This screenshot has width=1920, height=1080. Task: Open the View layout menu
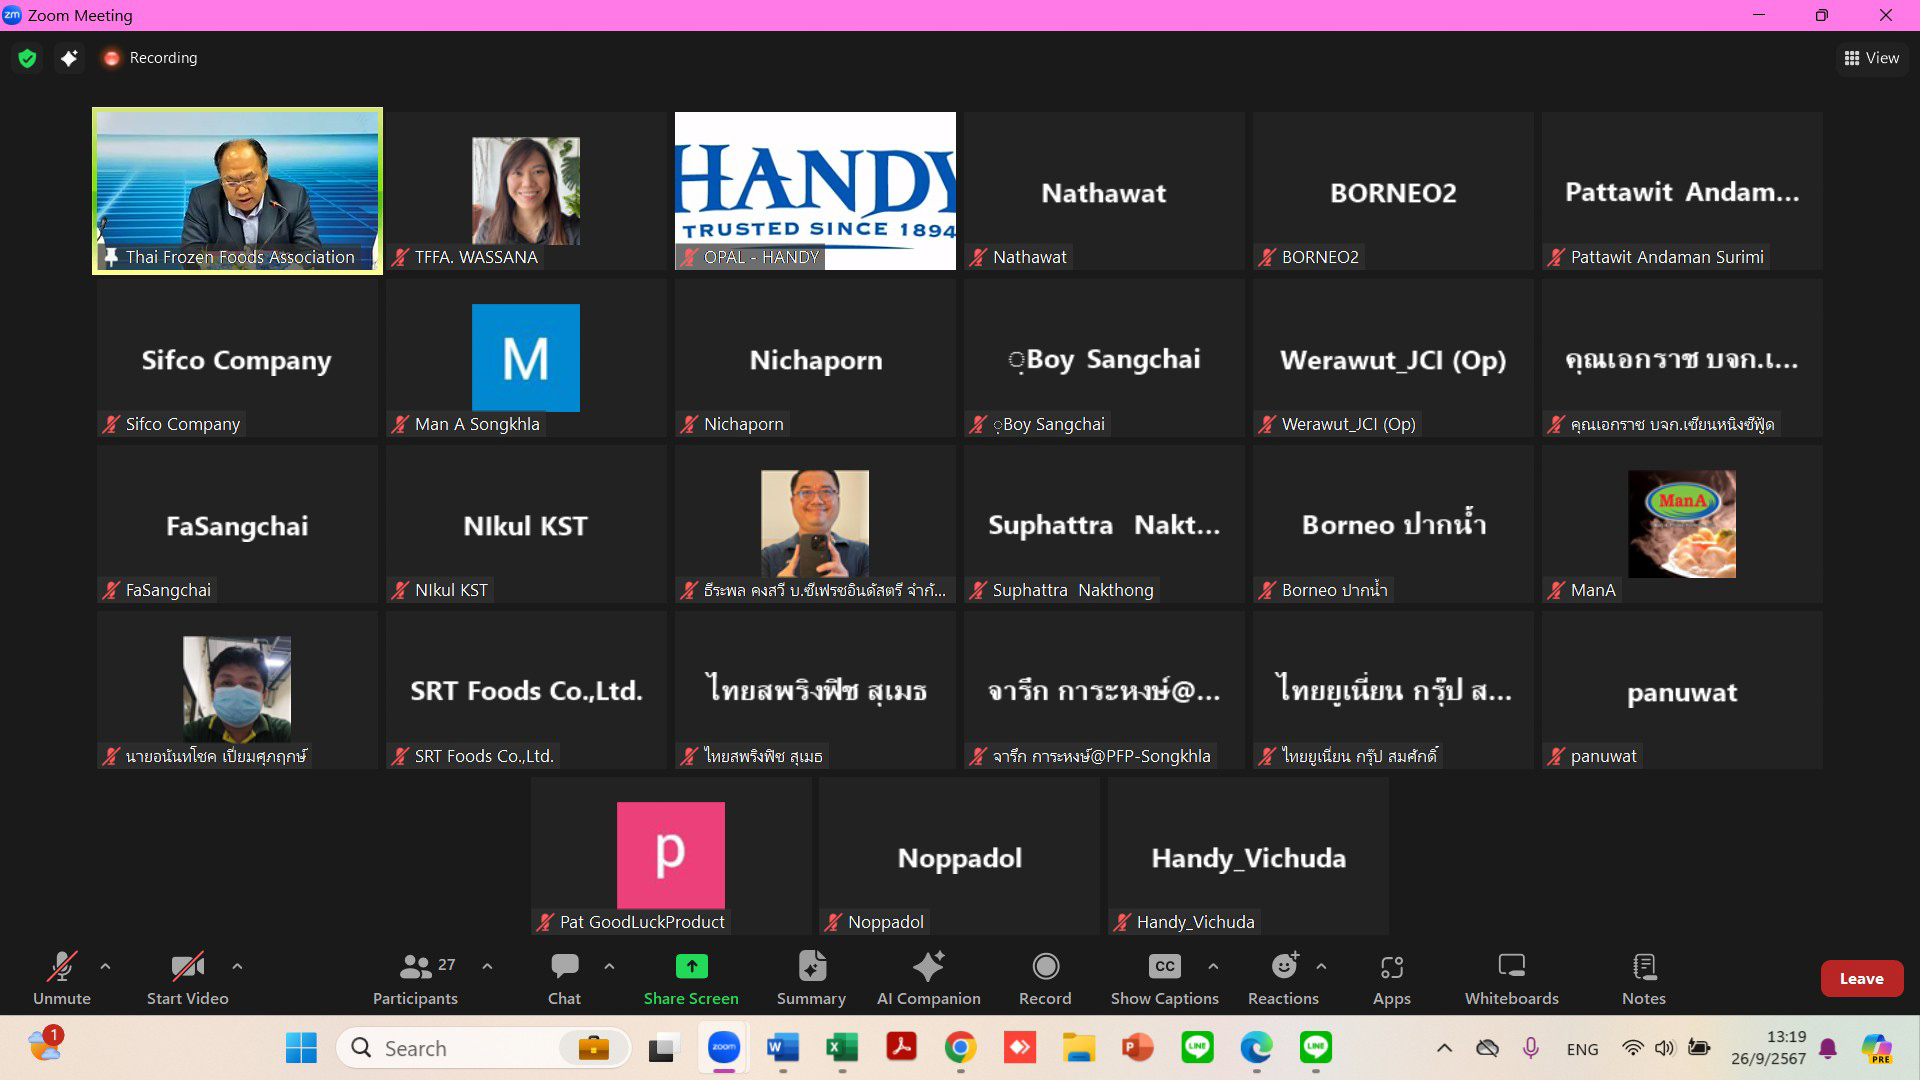coord(1871,58)
